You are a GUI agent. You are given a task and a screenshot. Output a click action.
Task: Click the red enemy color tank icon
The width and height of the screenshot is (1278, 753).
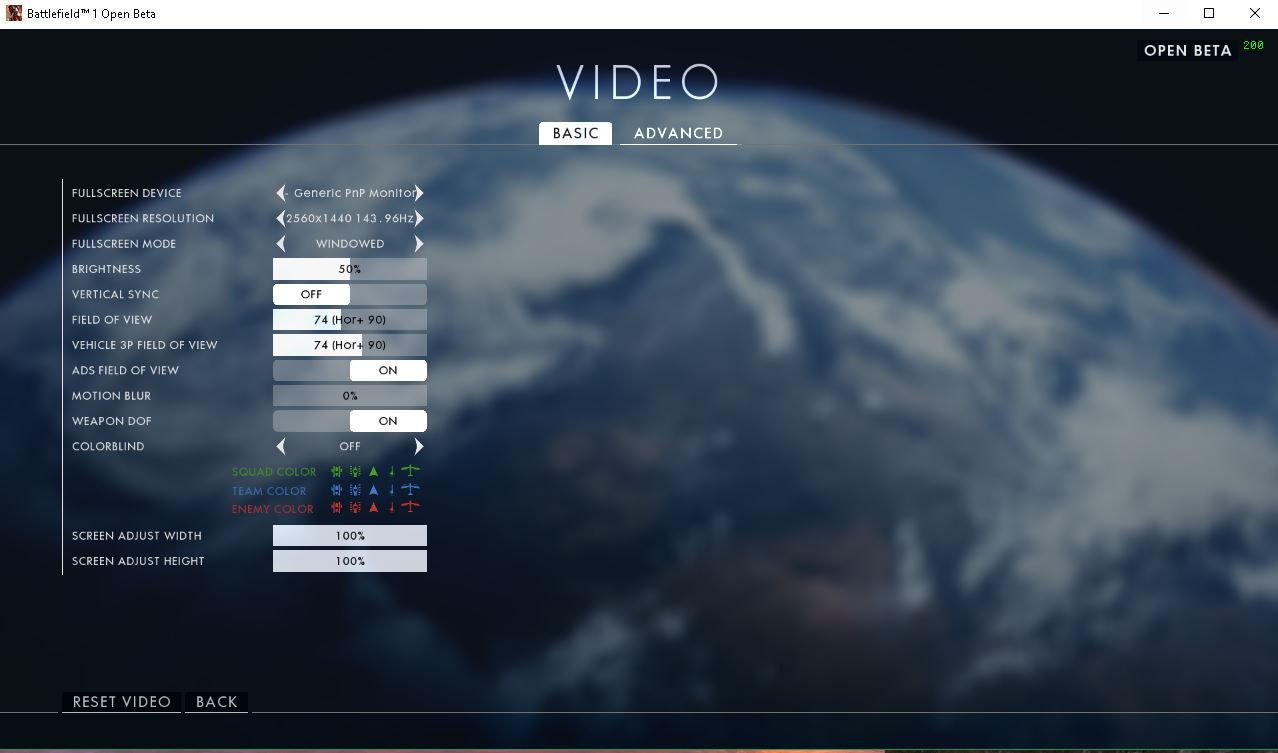point(355,508)
